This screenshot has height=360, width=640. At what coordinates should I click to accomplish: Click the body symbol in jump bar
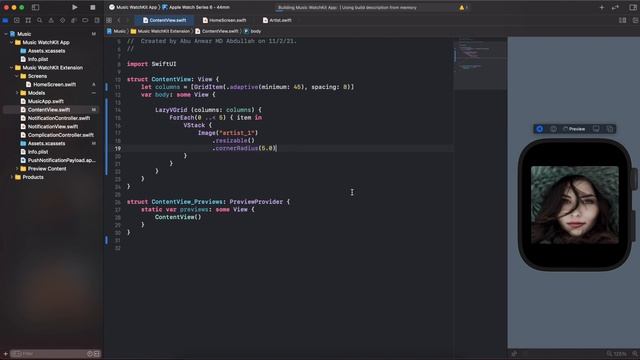click(x=253, y=31)
